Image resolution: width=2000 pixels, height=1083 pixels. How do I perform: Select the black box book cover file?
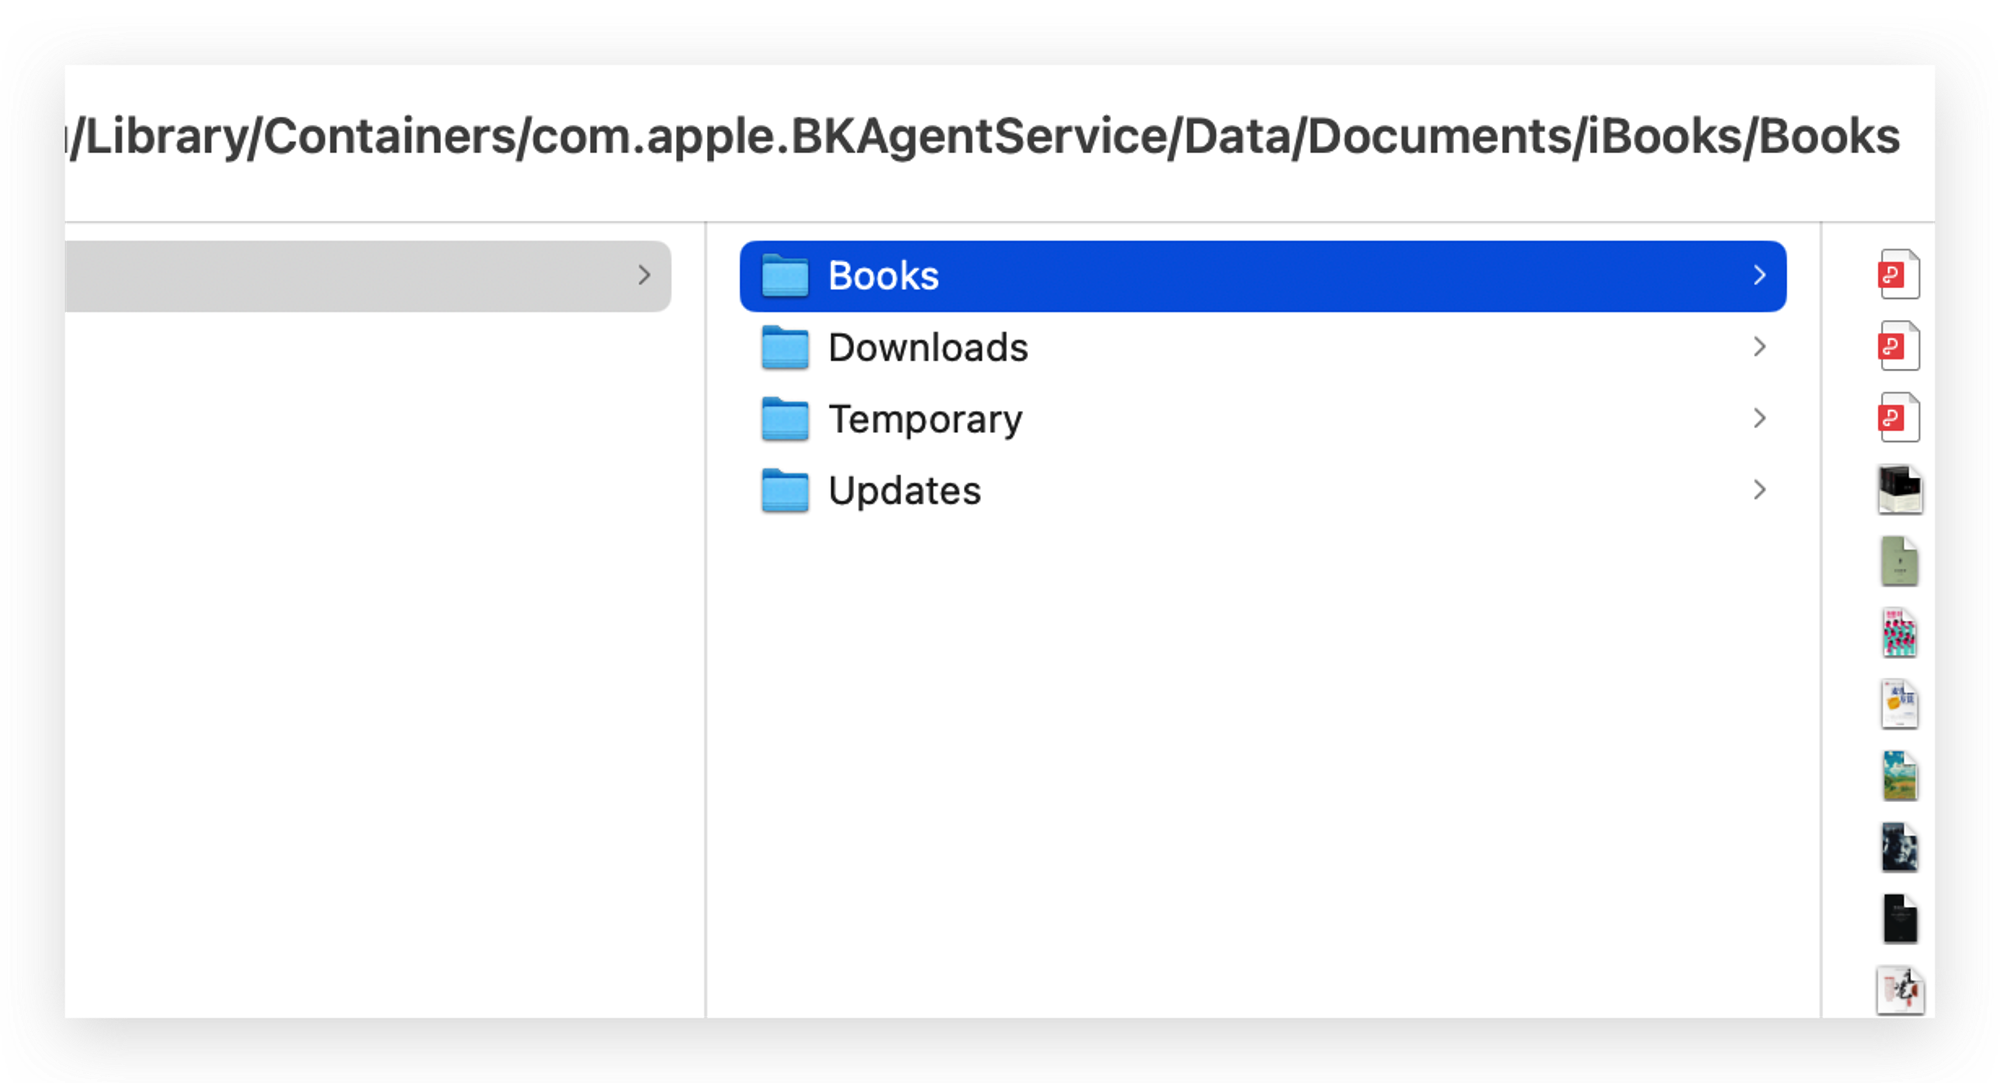tap(1899, 490)
